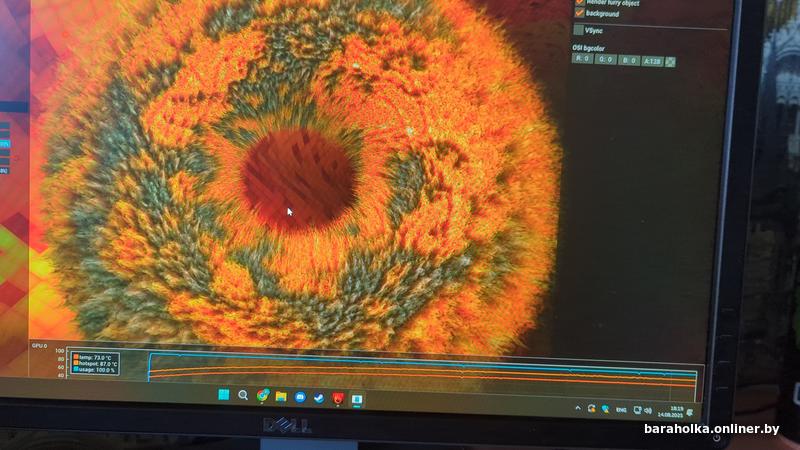Open the blue round taskbar app icon
800x450 pixels.
(x=300, y=397)
